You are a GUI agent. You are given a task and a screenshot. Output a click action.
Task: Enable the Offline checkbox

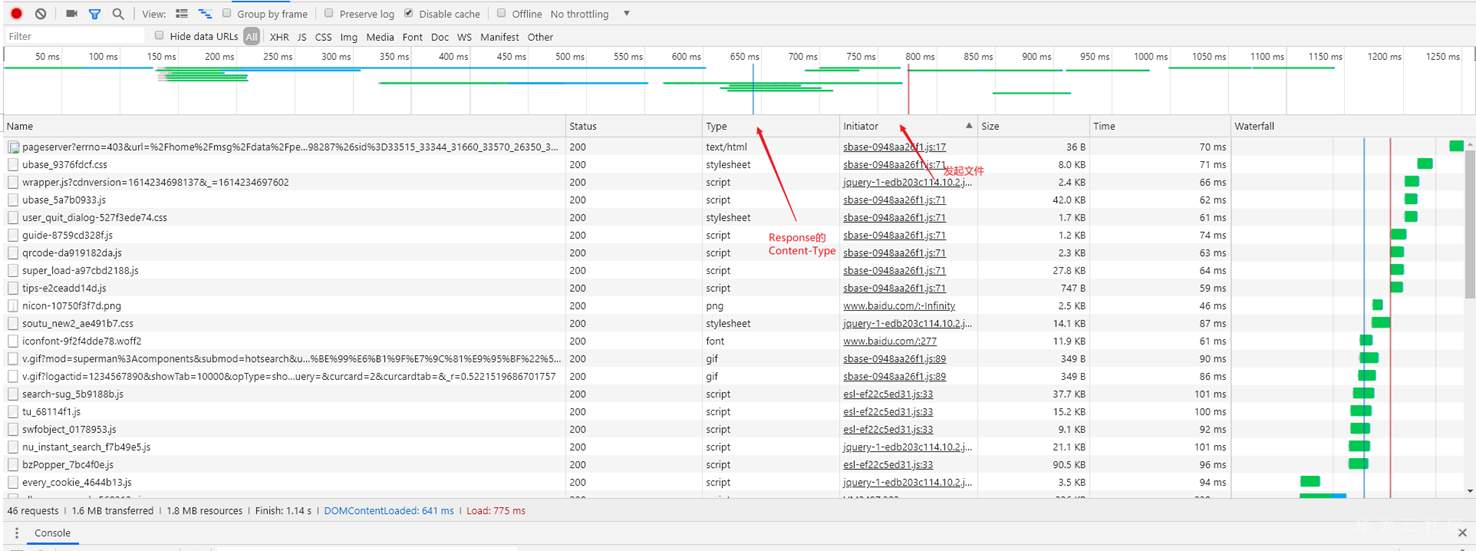point(501,14)
